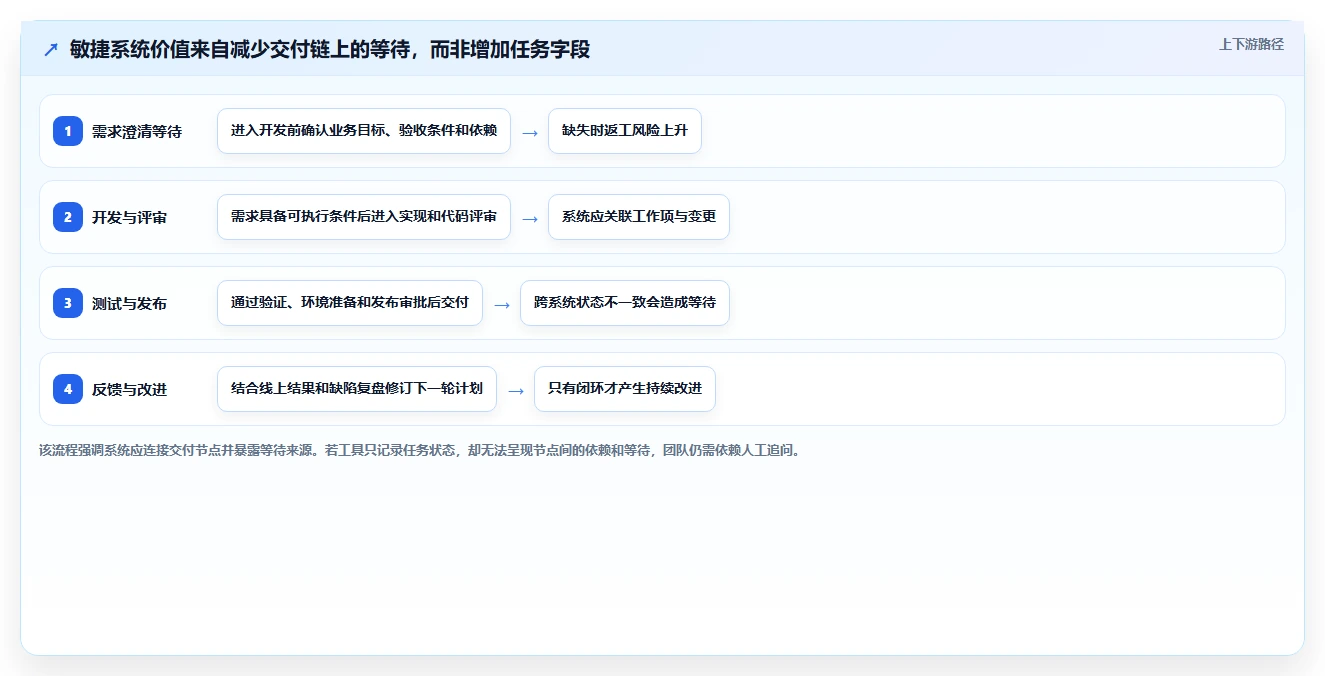Select the 反馈与改进 step label

pos(129,389)
